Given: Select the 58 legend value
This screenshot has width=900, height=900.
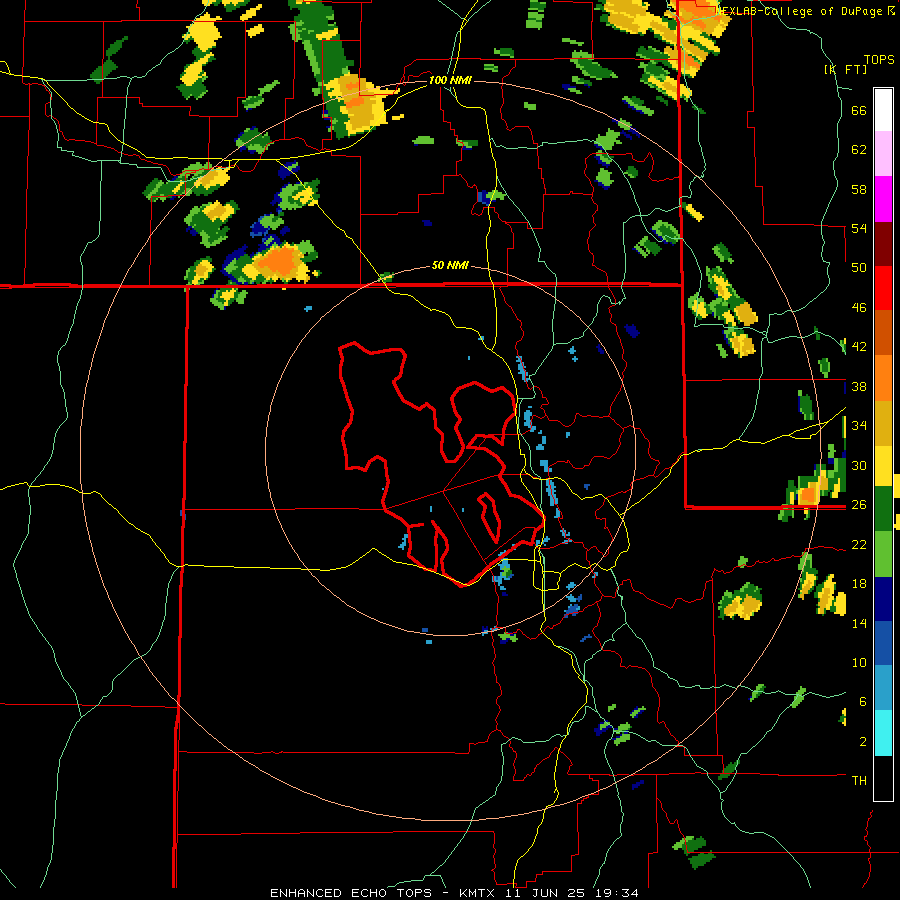Looking at the screenshot, I should (859, 189).
